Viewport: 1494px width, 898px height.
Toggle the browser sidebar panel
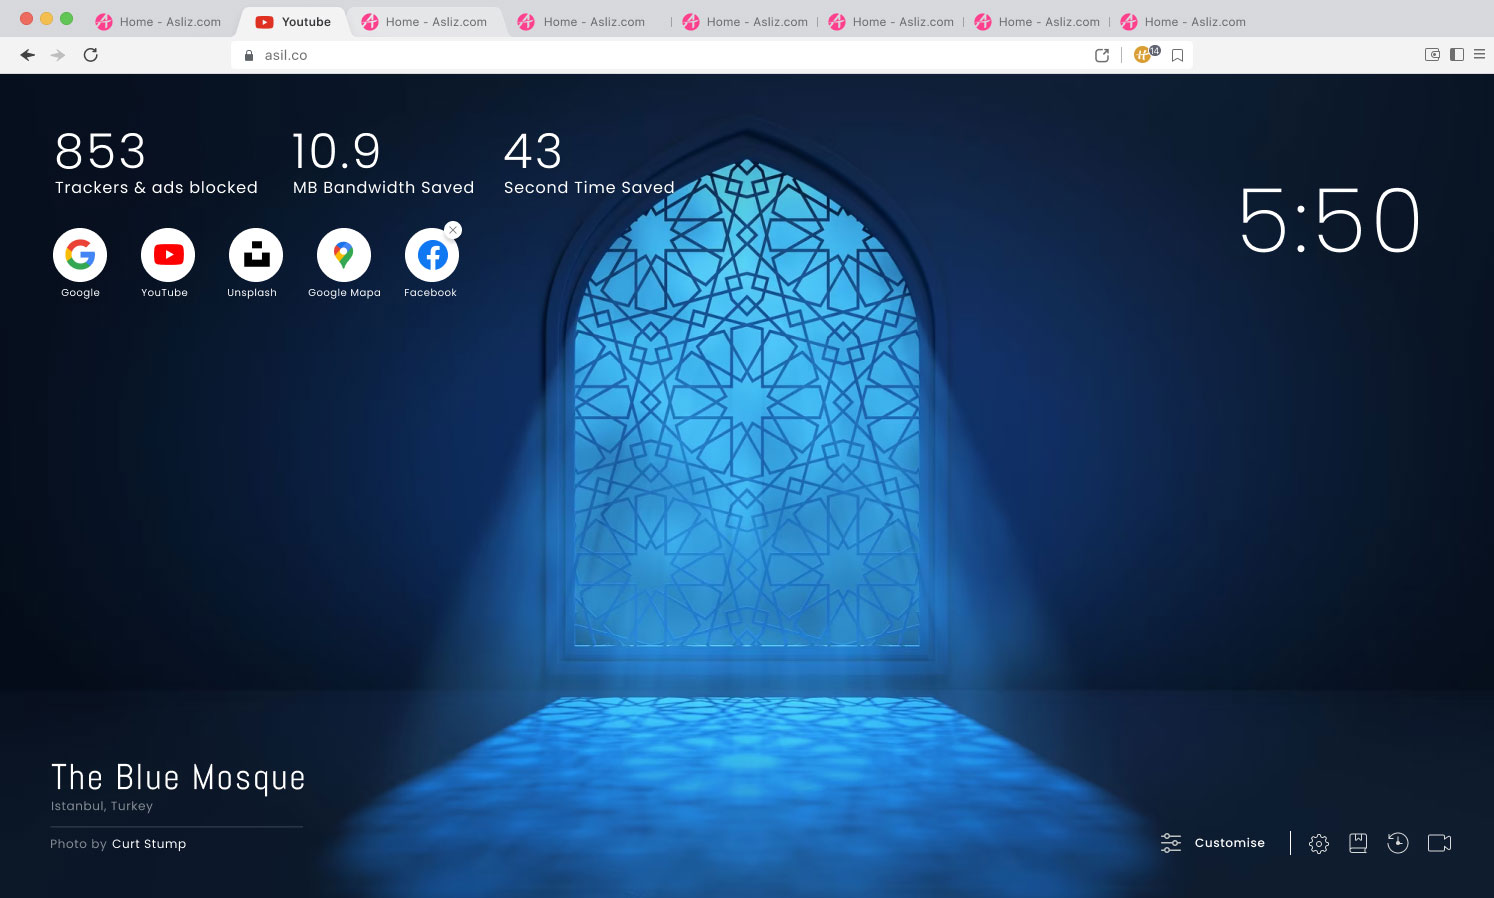[x=1457, y=55]
